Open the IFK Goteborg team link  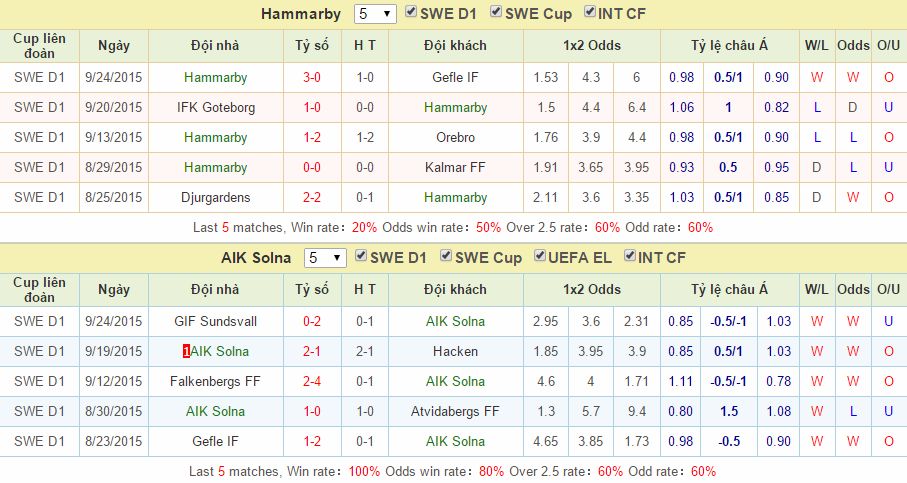click(x=215, y=107)
